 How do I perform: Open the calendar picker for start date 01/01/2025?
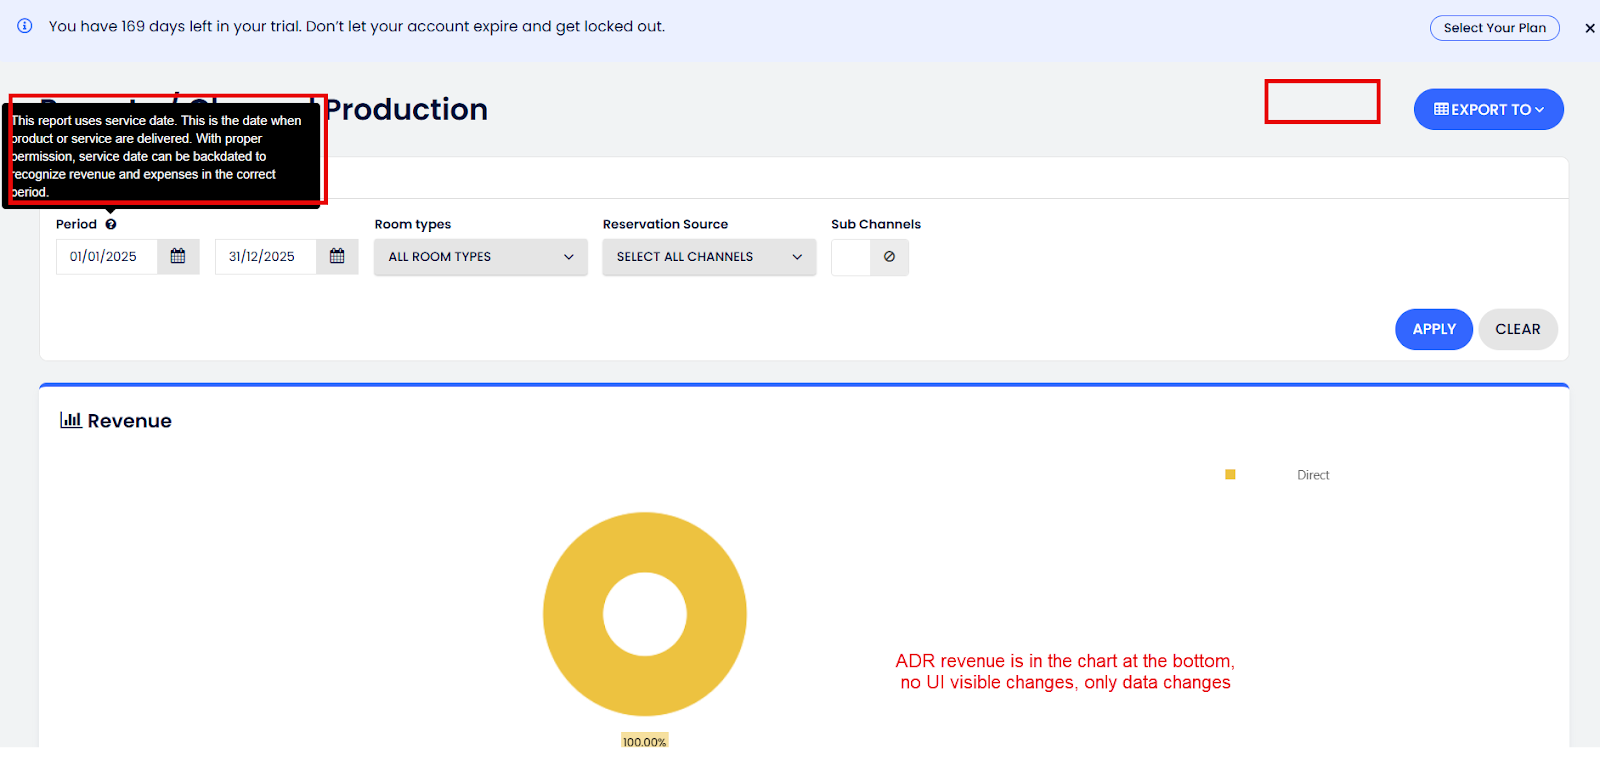pos(178,257)
